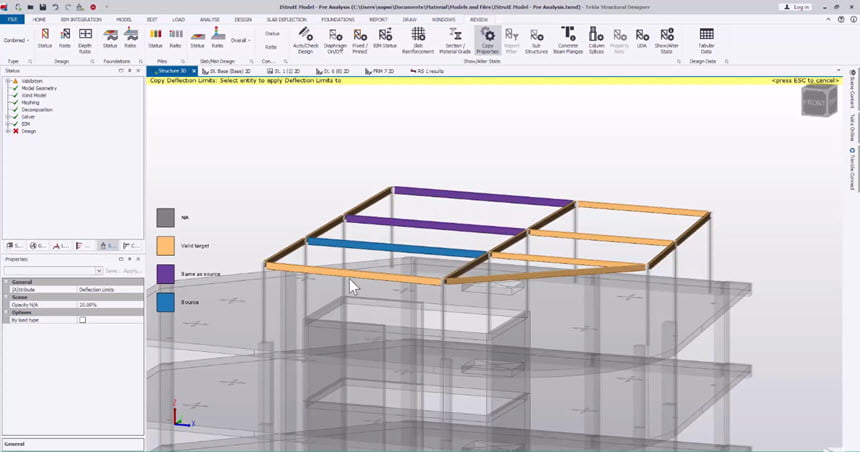Screen dimensions: 860x452
Task: Expand the Design tree node
Action: [8, 131]
